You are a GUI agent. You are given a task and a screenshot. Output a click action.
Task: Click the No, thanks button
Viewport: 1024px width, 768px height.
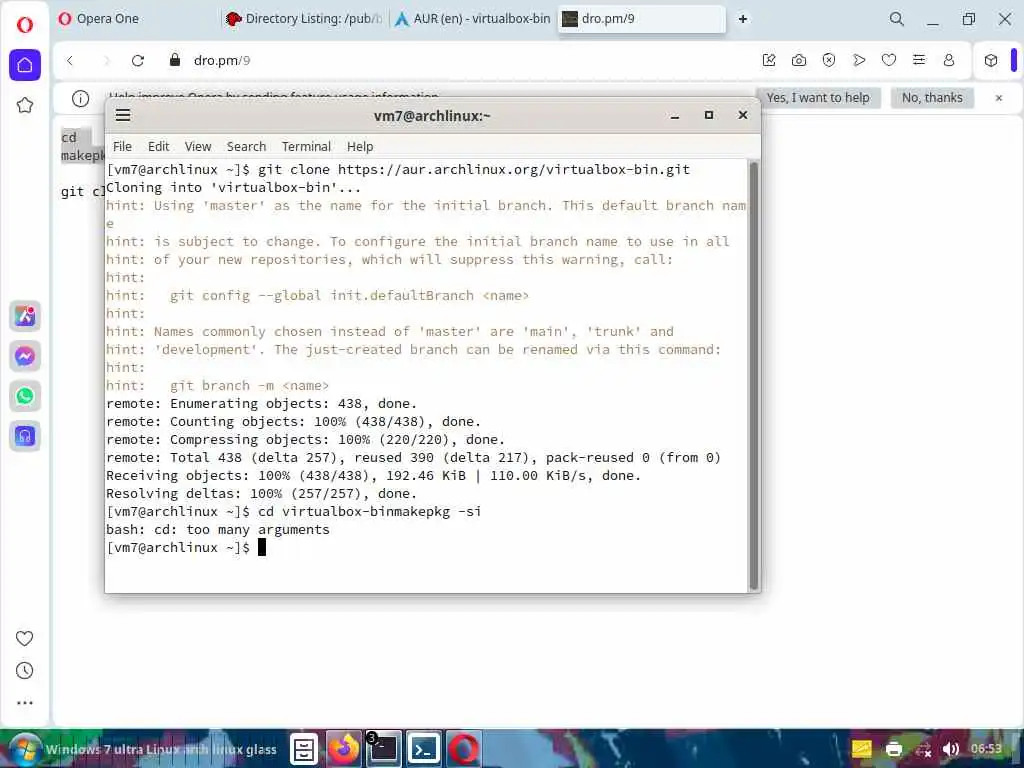click(932, 98)
